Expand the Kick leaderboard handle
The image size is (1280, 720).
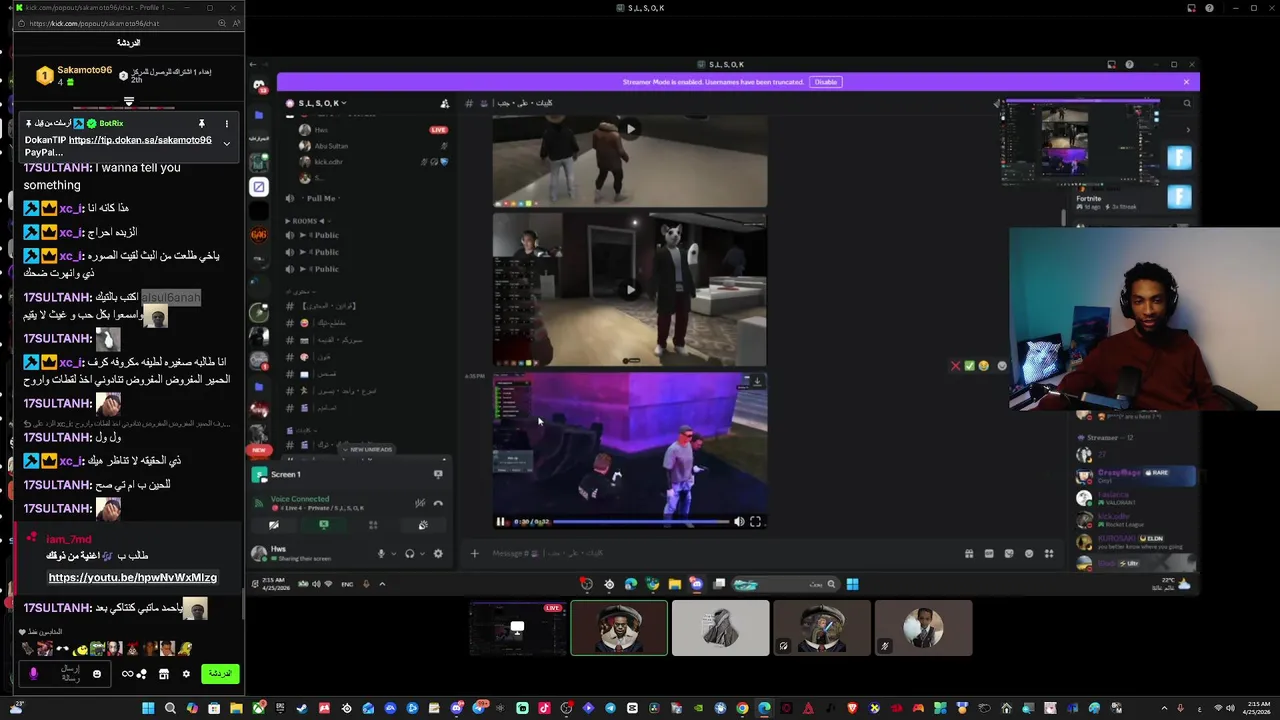click(x=128, y=102)
